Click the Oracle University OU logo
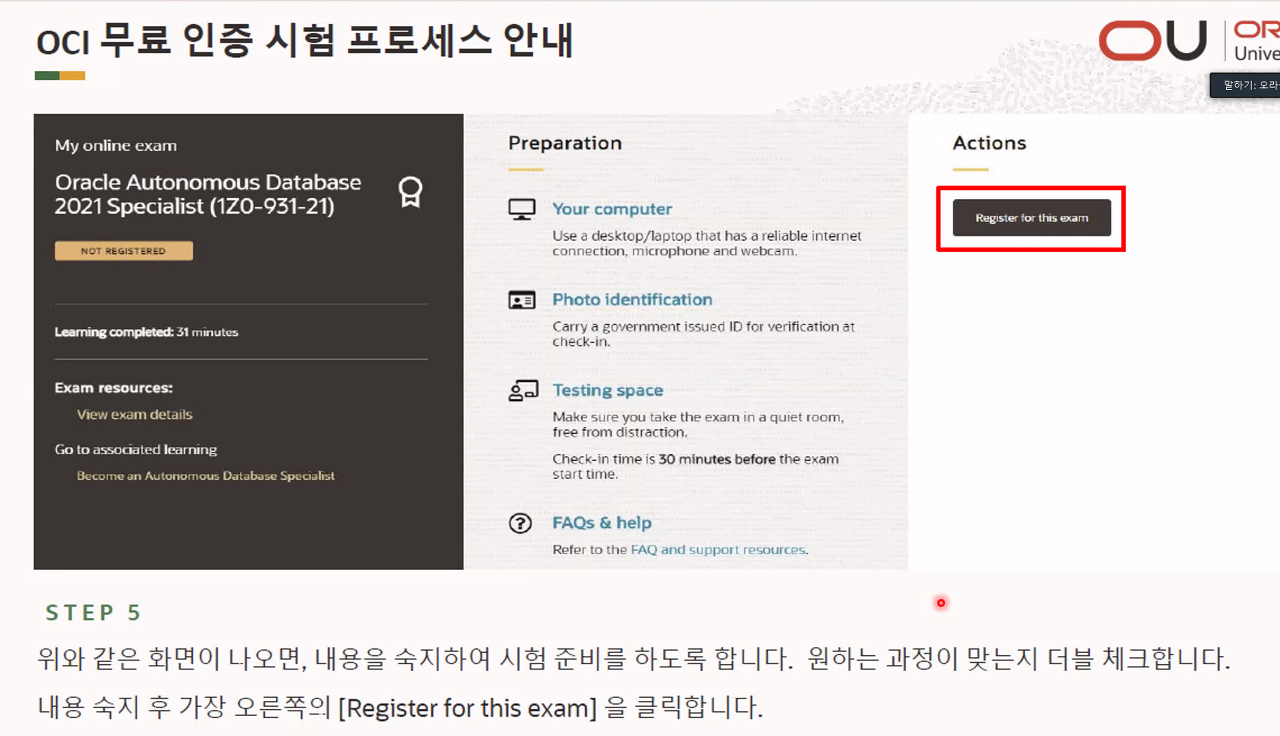The height and width of the screenshot is (736, 1280). click(x=1153, y=41)
